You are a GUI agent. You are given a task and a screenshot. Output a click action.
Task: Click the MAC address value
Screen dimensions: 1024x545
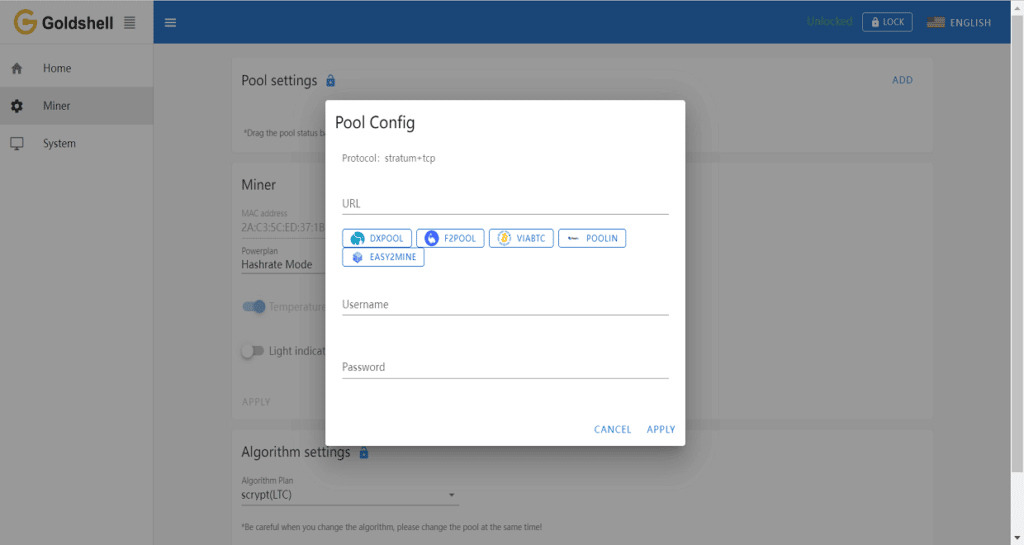tap(283, 227)
